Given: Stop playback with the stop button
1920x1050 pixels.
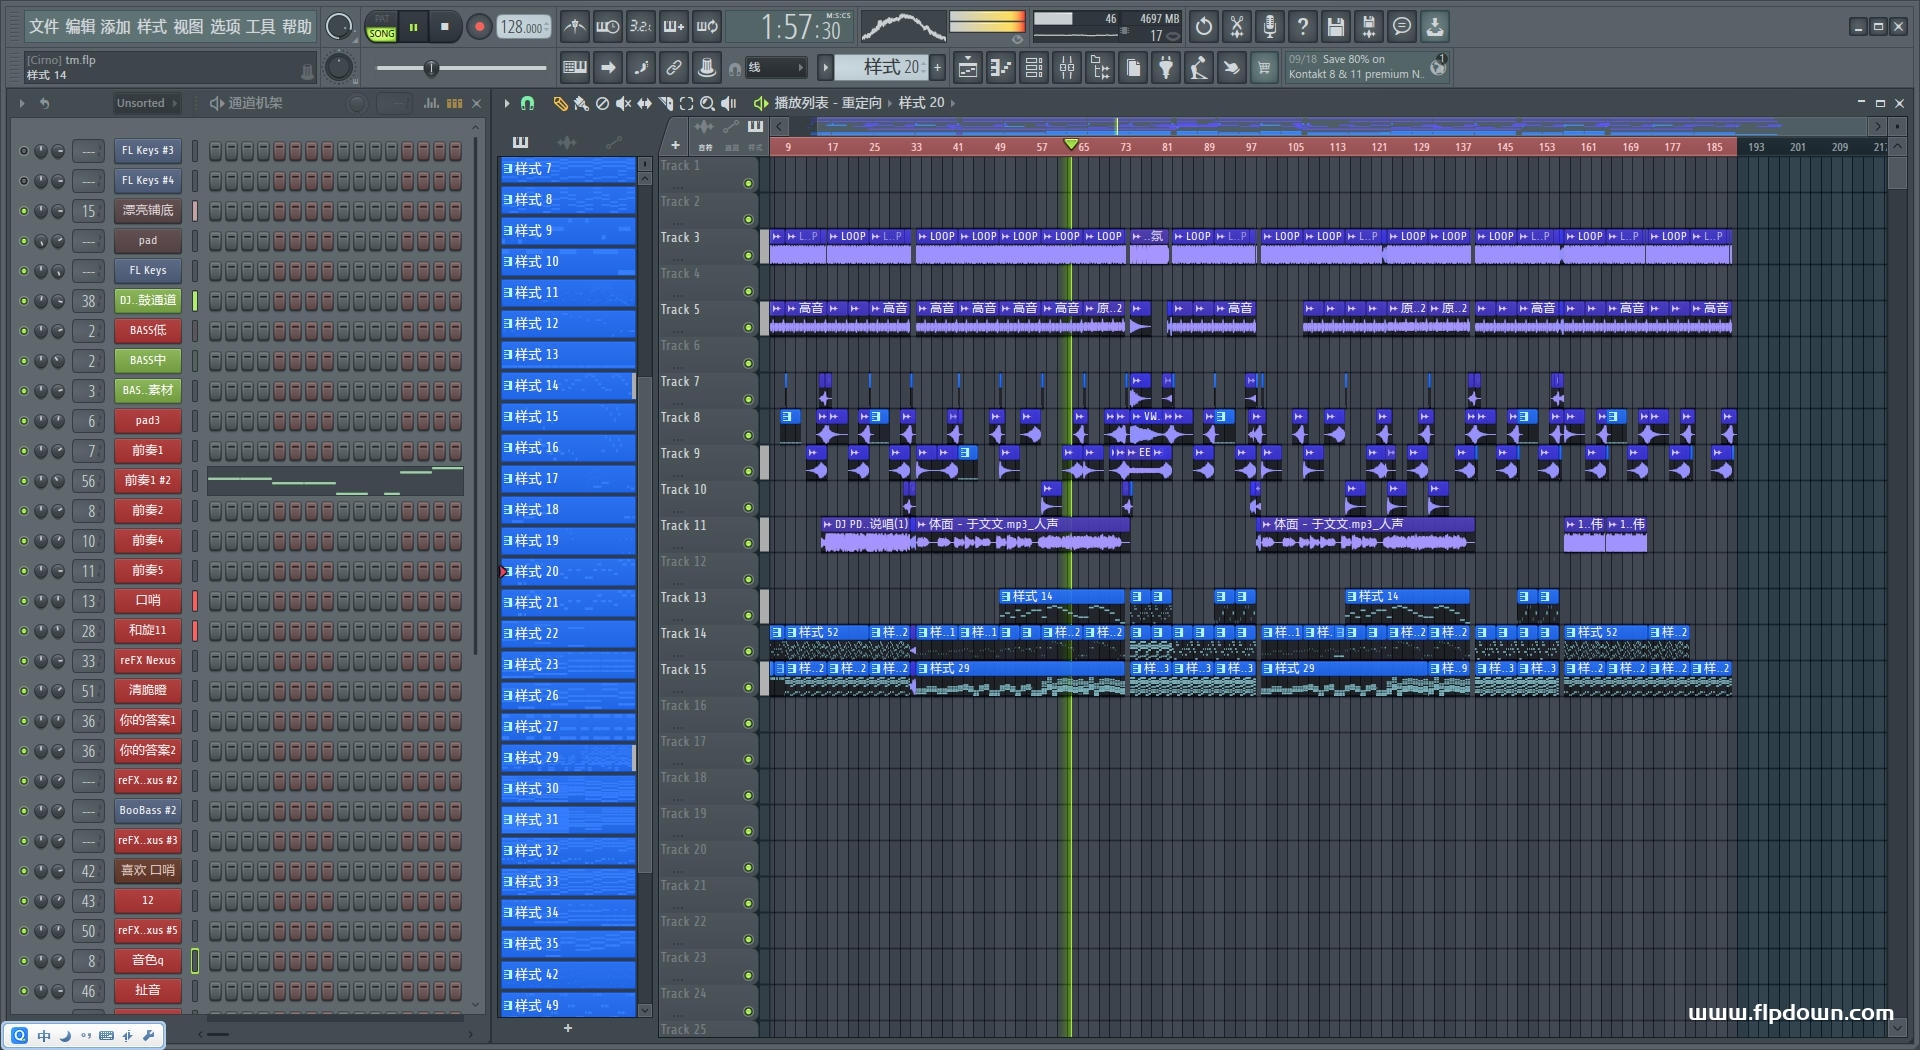Looking at the screenshot, I should (445, 27).
